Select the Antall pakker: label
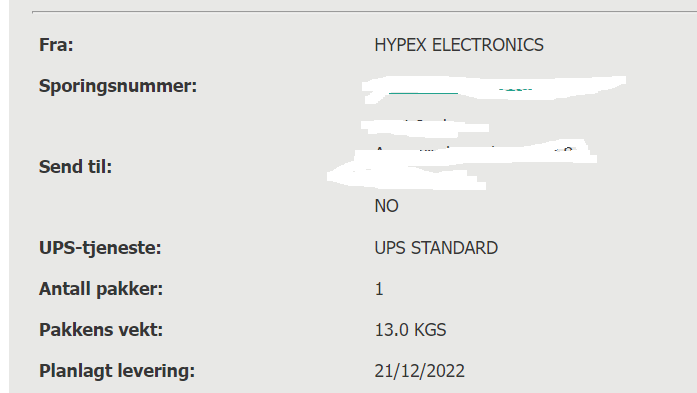697x393 pixels. tap(101, 289)
